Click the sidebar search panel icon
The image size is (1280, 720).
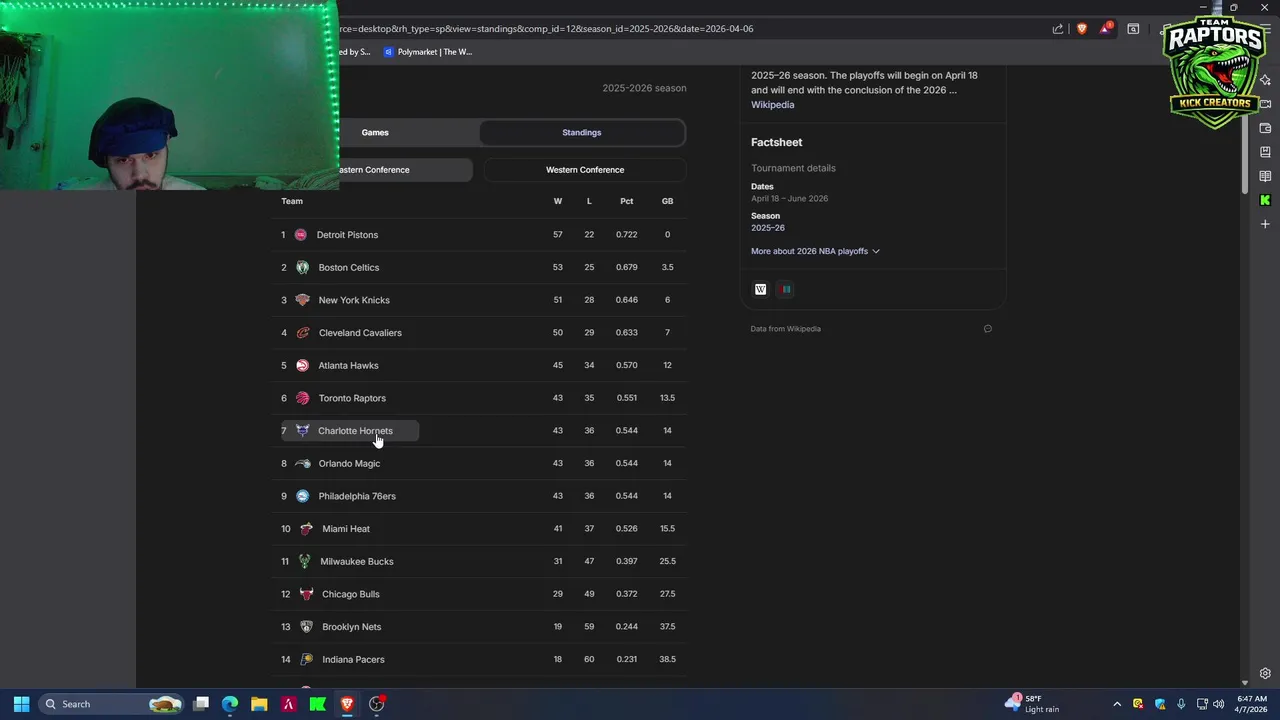1133,29
